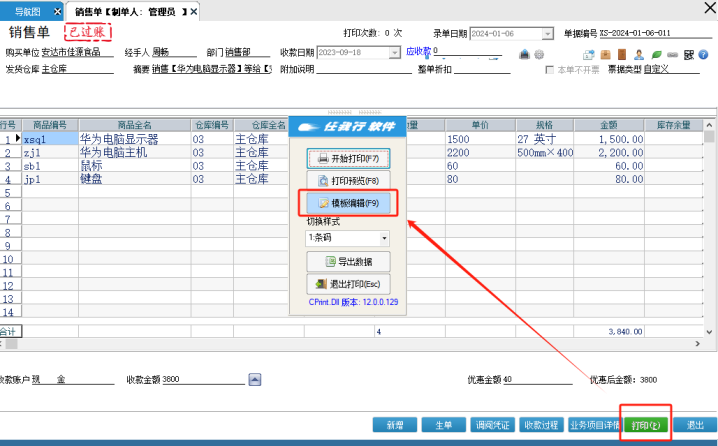Screen dimensions: 718x446
Task: Click the 新增 button at the bottom
Action: click(395, 425)
